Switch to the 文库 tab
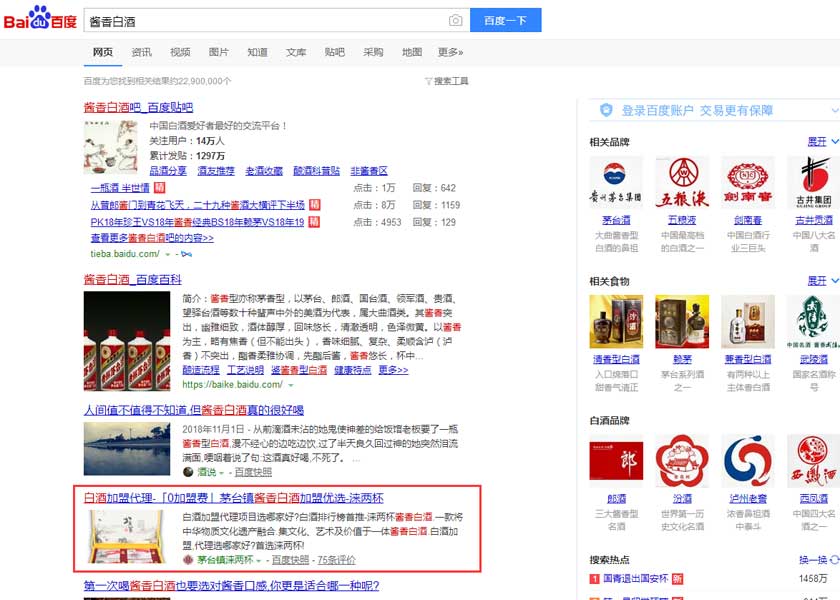The height and width of the screenshot is (600, 840). coord(296,52)
